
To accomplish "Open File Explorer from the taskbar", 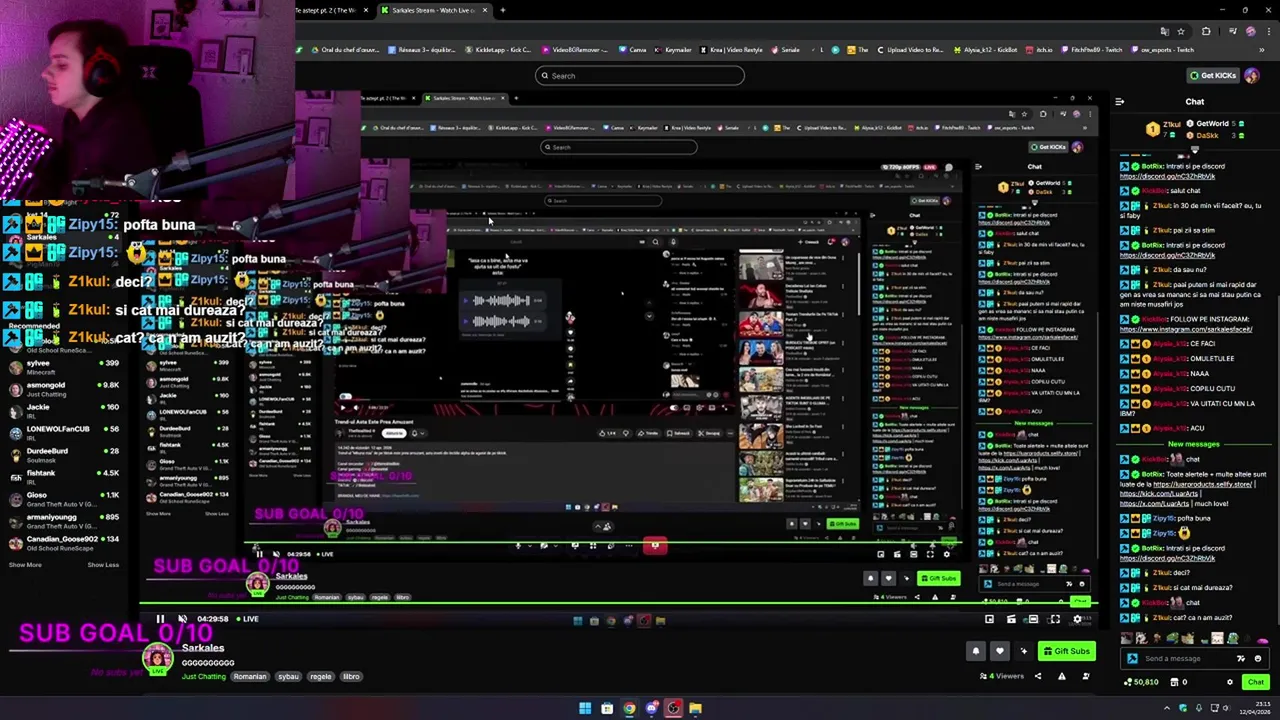I will coord(695,709).
